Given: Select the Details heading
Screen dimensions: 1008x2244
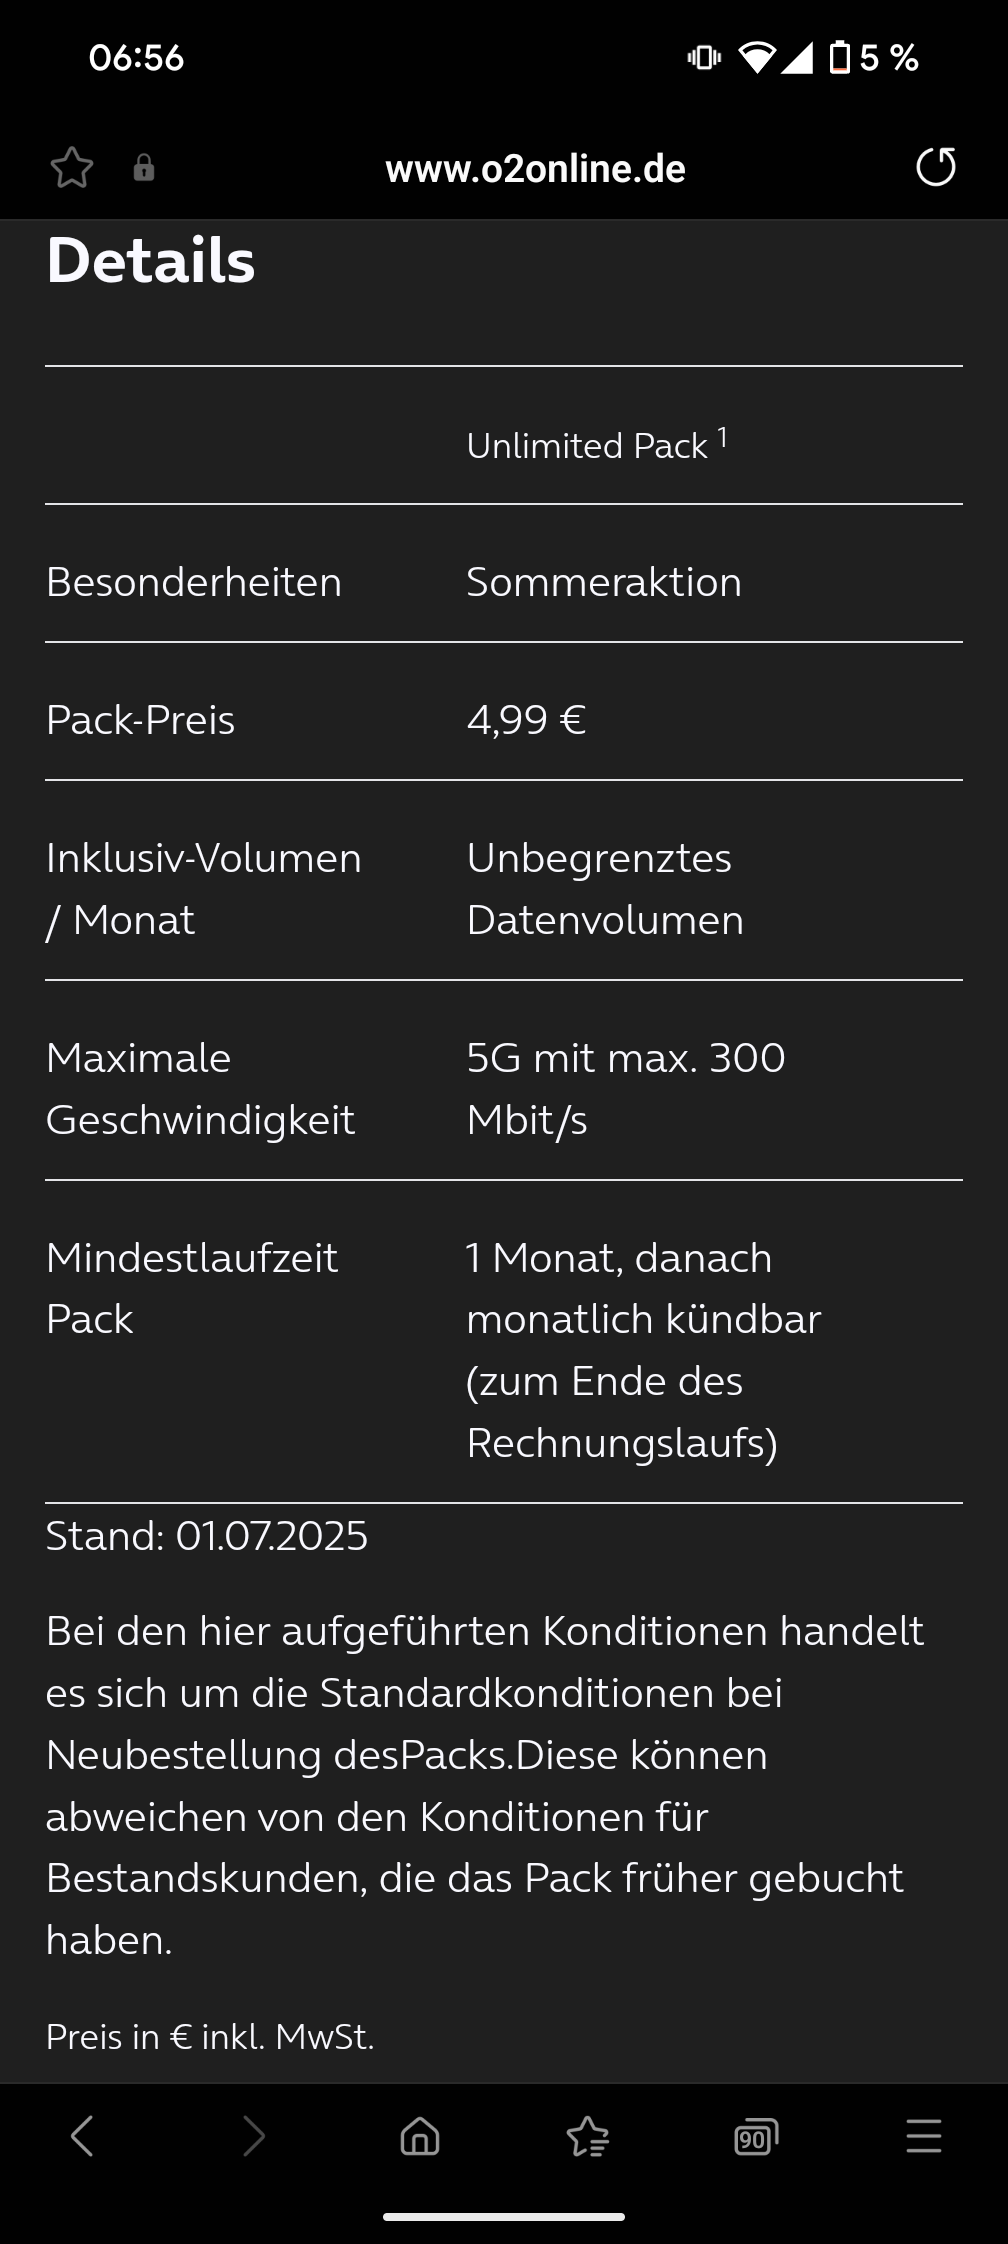Looking at the screenshot, I should pos(151,261).
